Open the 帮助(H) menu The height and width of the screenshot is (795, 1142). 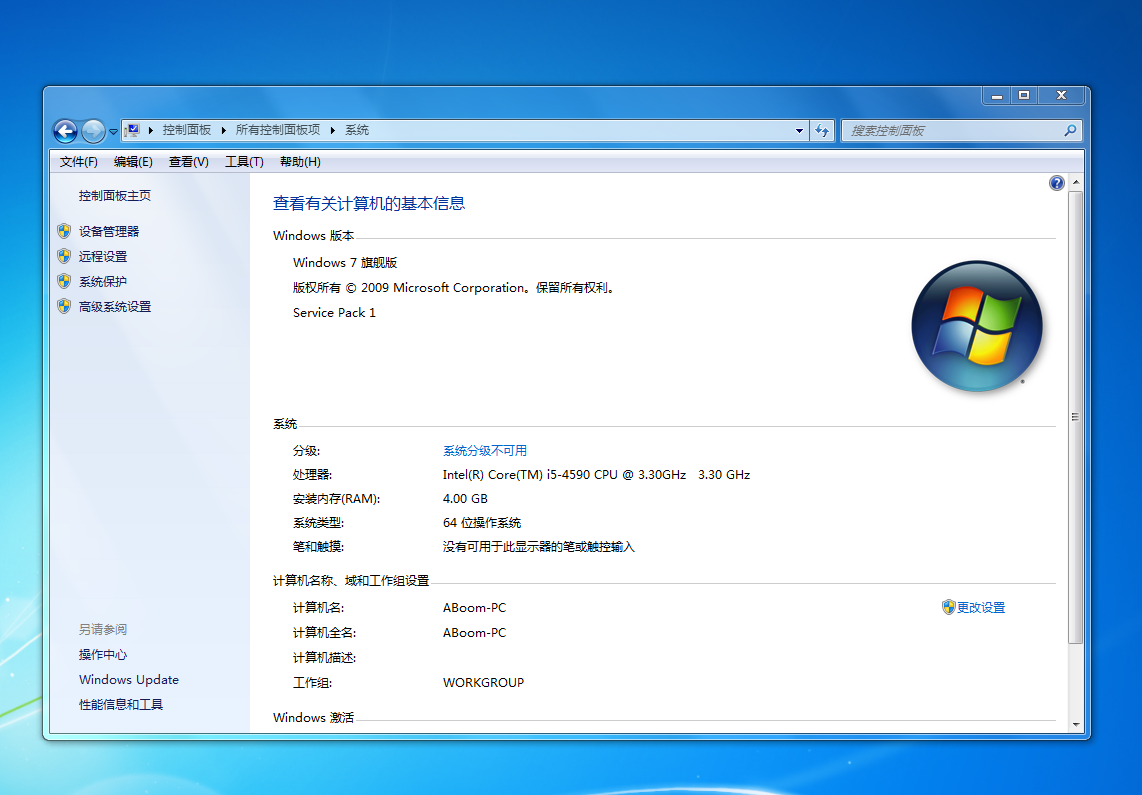click(300, 162)
